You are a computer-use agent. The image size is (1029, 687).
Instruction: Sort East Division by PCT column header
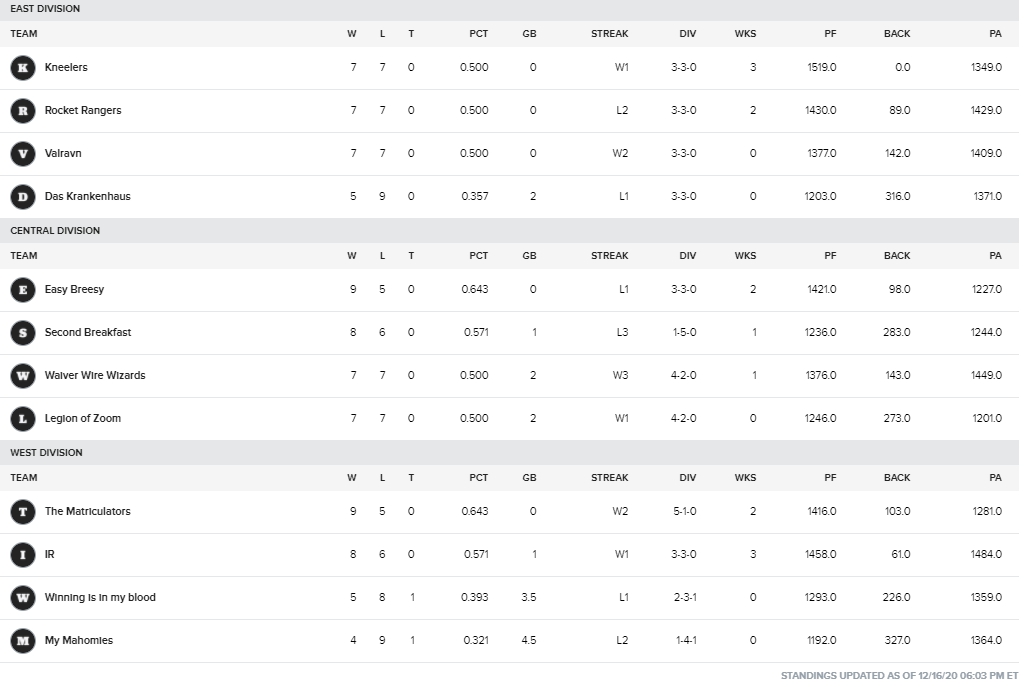point(478,33)
